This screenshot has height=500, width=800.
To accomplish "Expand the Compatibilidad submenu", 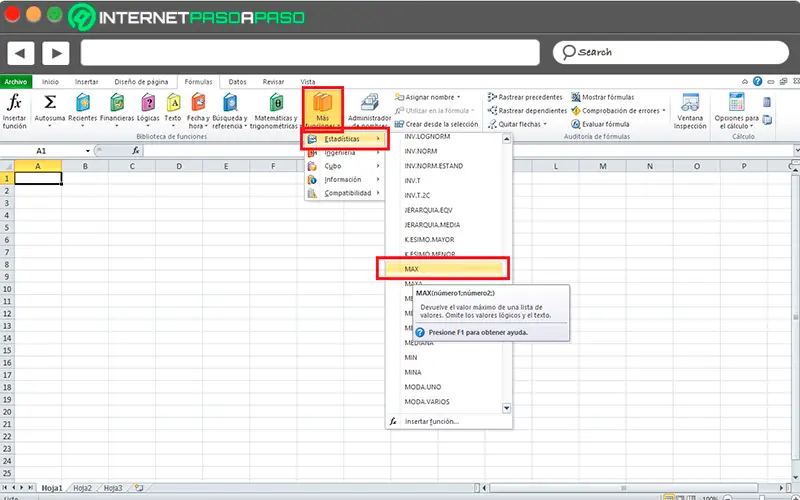I will (x=344, y=193).
